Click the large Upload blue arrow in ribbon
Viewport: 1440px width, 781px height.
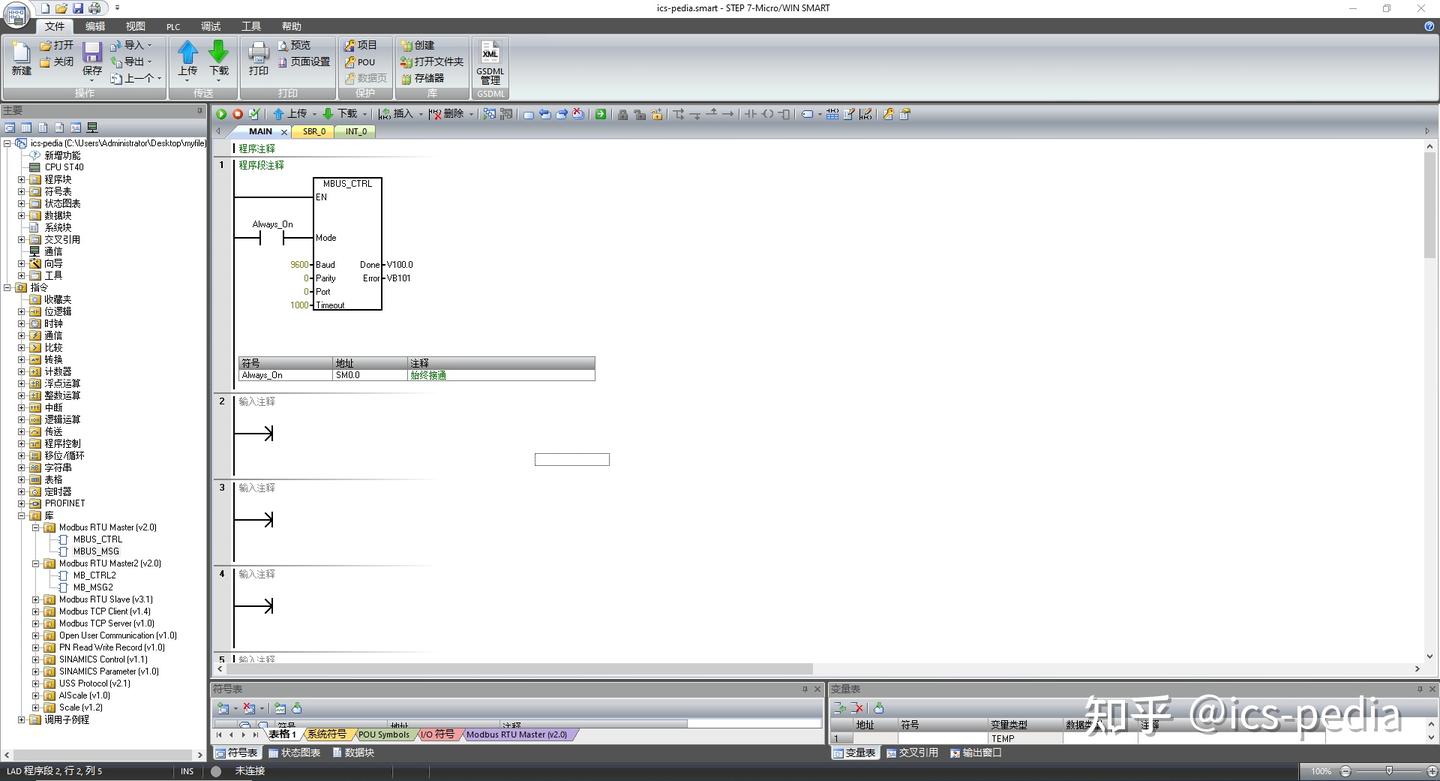click(188, 52)
